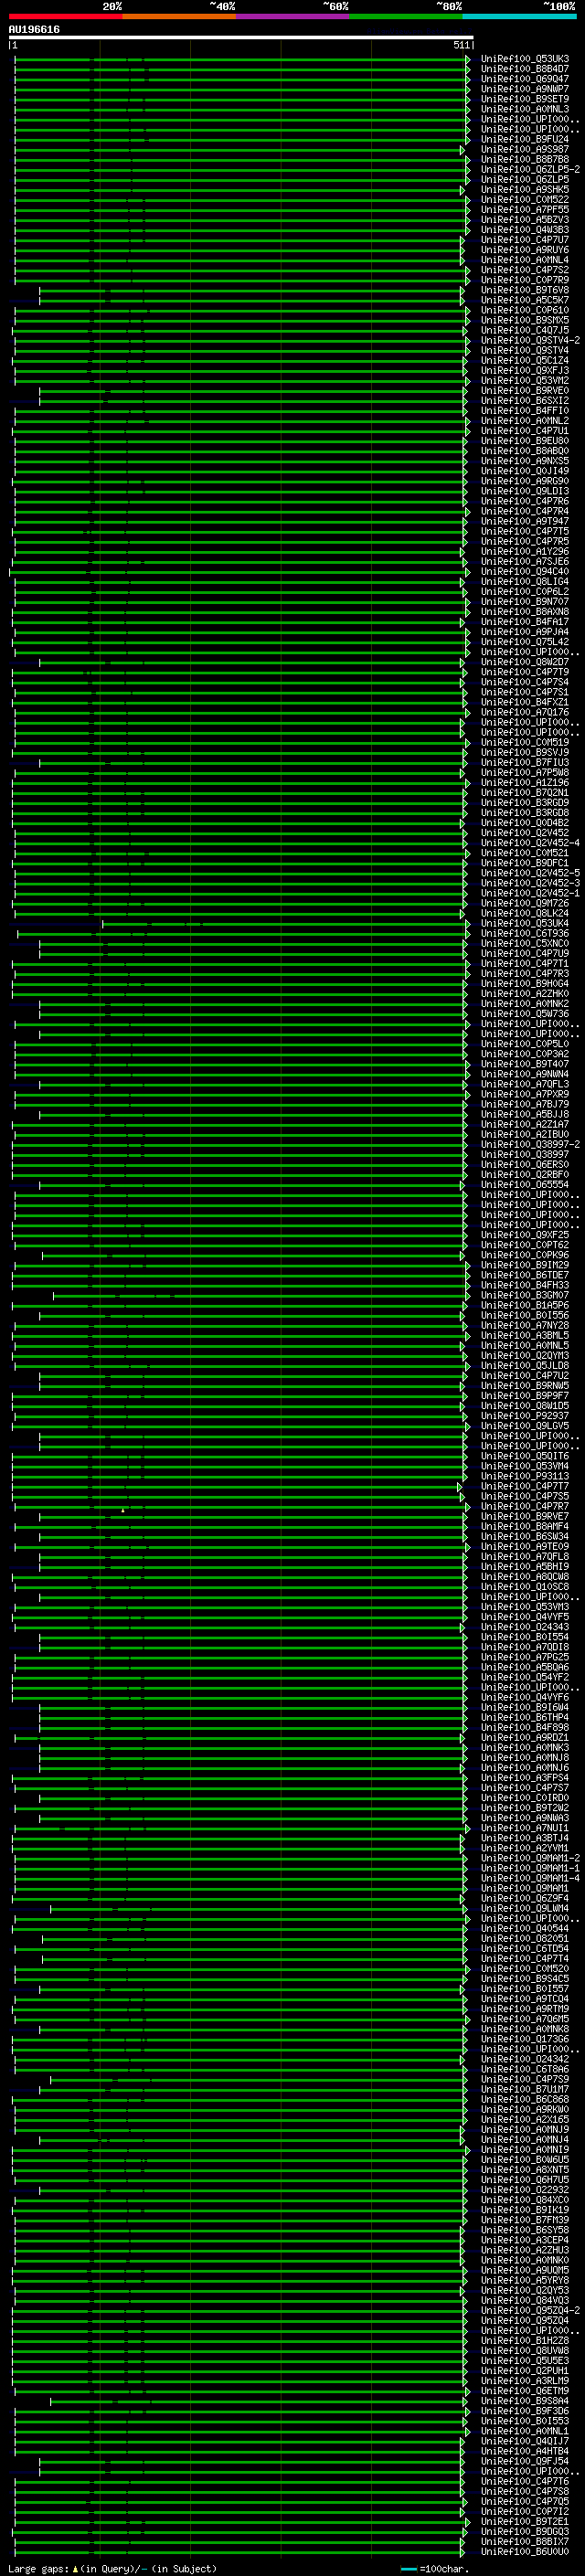Select UniRef100_C5XNC0 label
This screenshot has height=2576, width=585.
click(525, 943)
